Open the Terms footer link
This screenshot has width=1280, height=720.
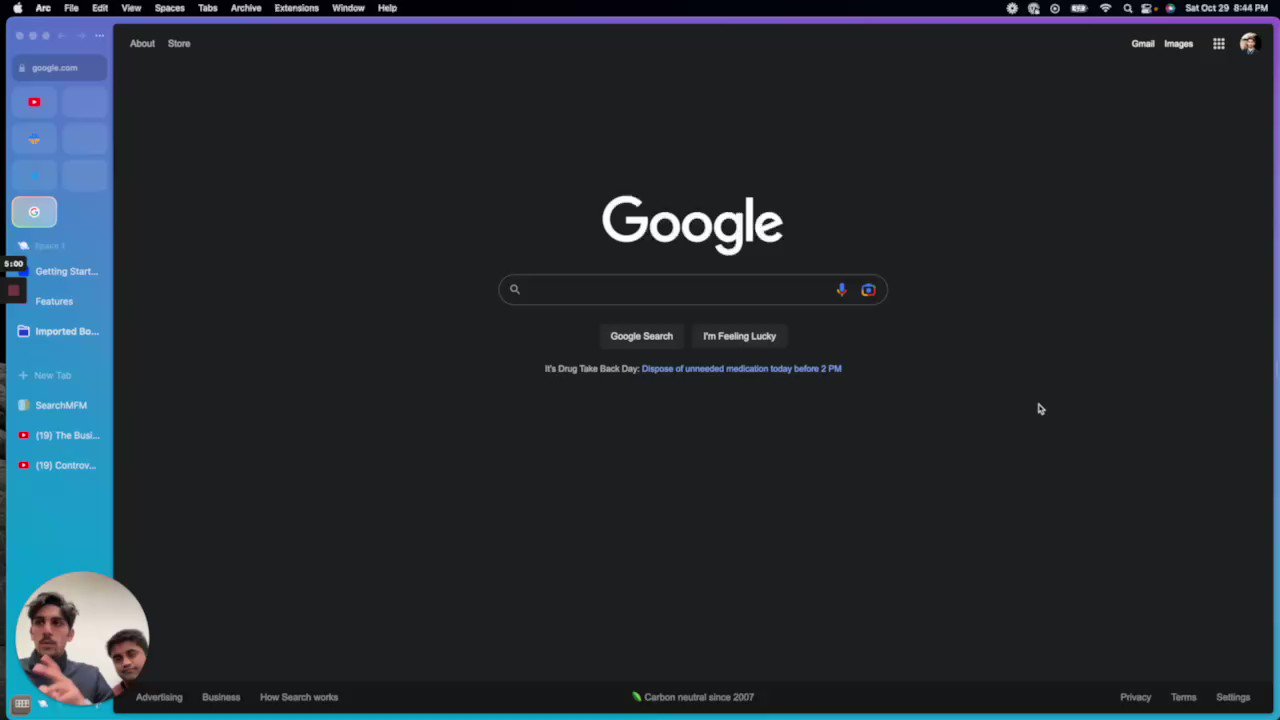point(1183,697)
